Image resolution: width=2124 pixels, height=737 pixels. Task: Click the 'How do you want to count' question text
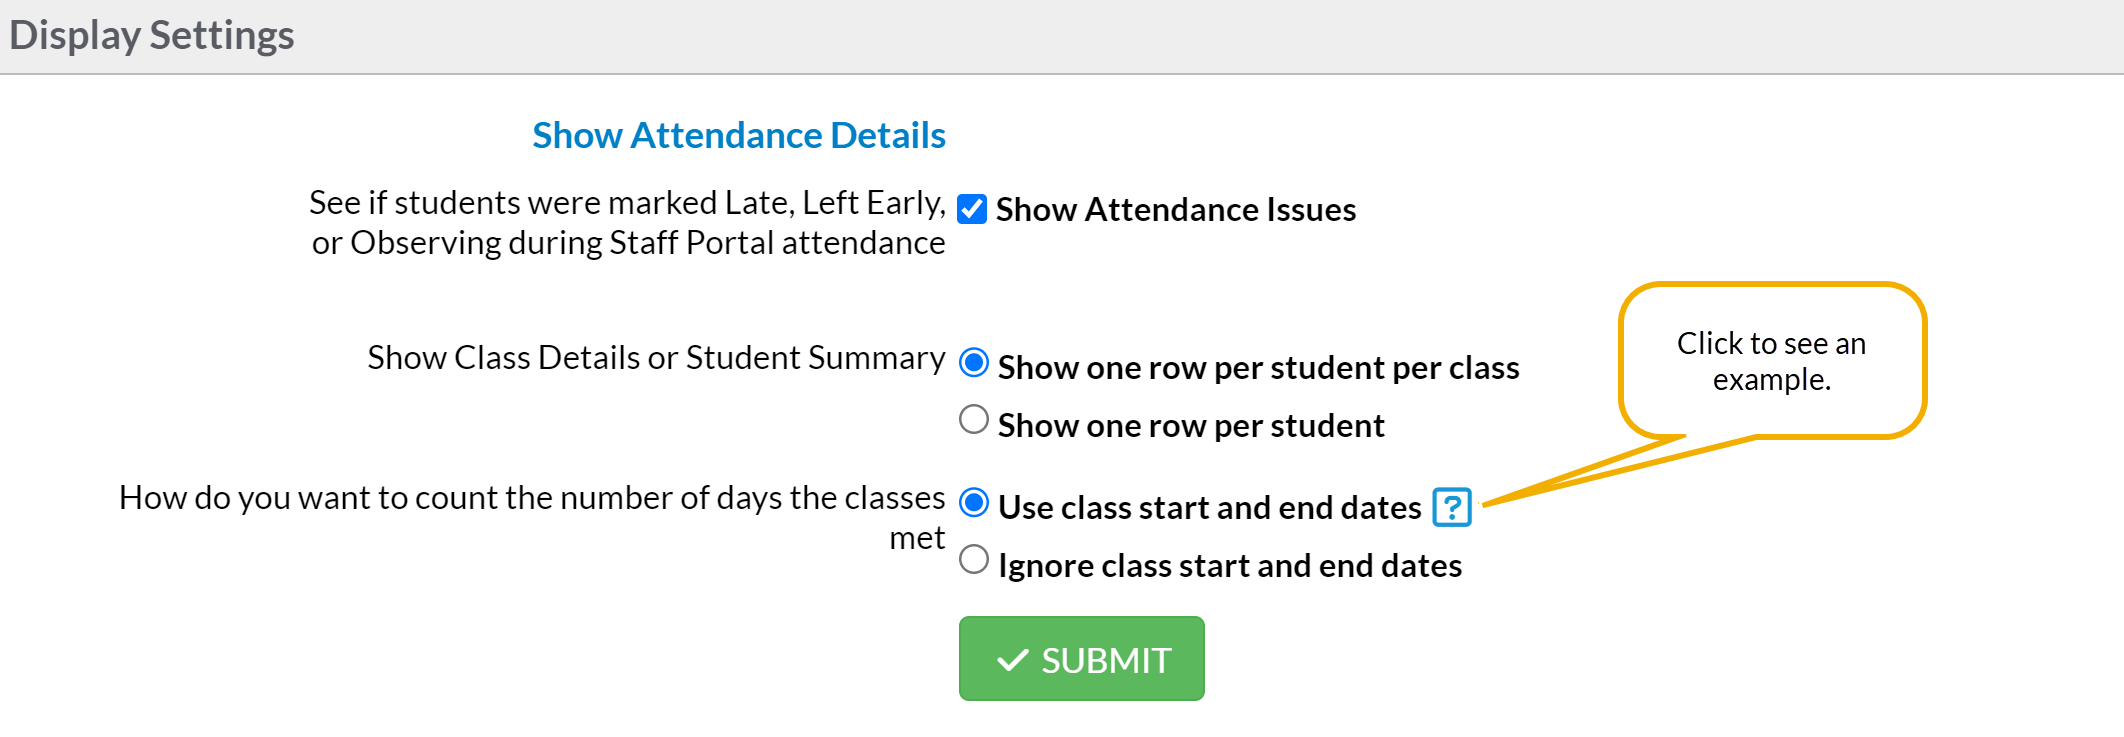pyautogui.click(x=531, y=498)
